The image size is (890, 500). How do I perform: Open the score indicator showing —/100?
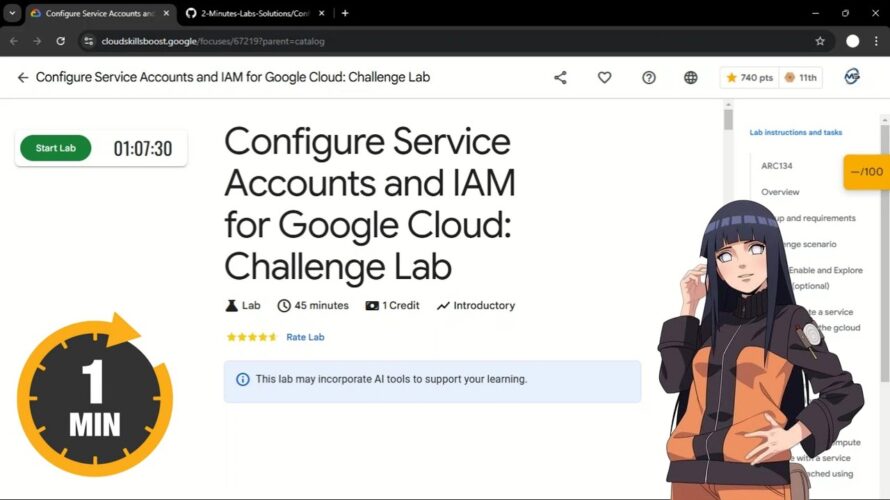tap(867, 171)
